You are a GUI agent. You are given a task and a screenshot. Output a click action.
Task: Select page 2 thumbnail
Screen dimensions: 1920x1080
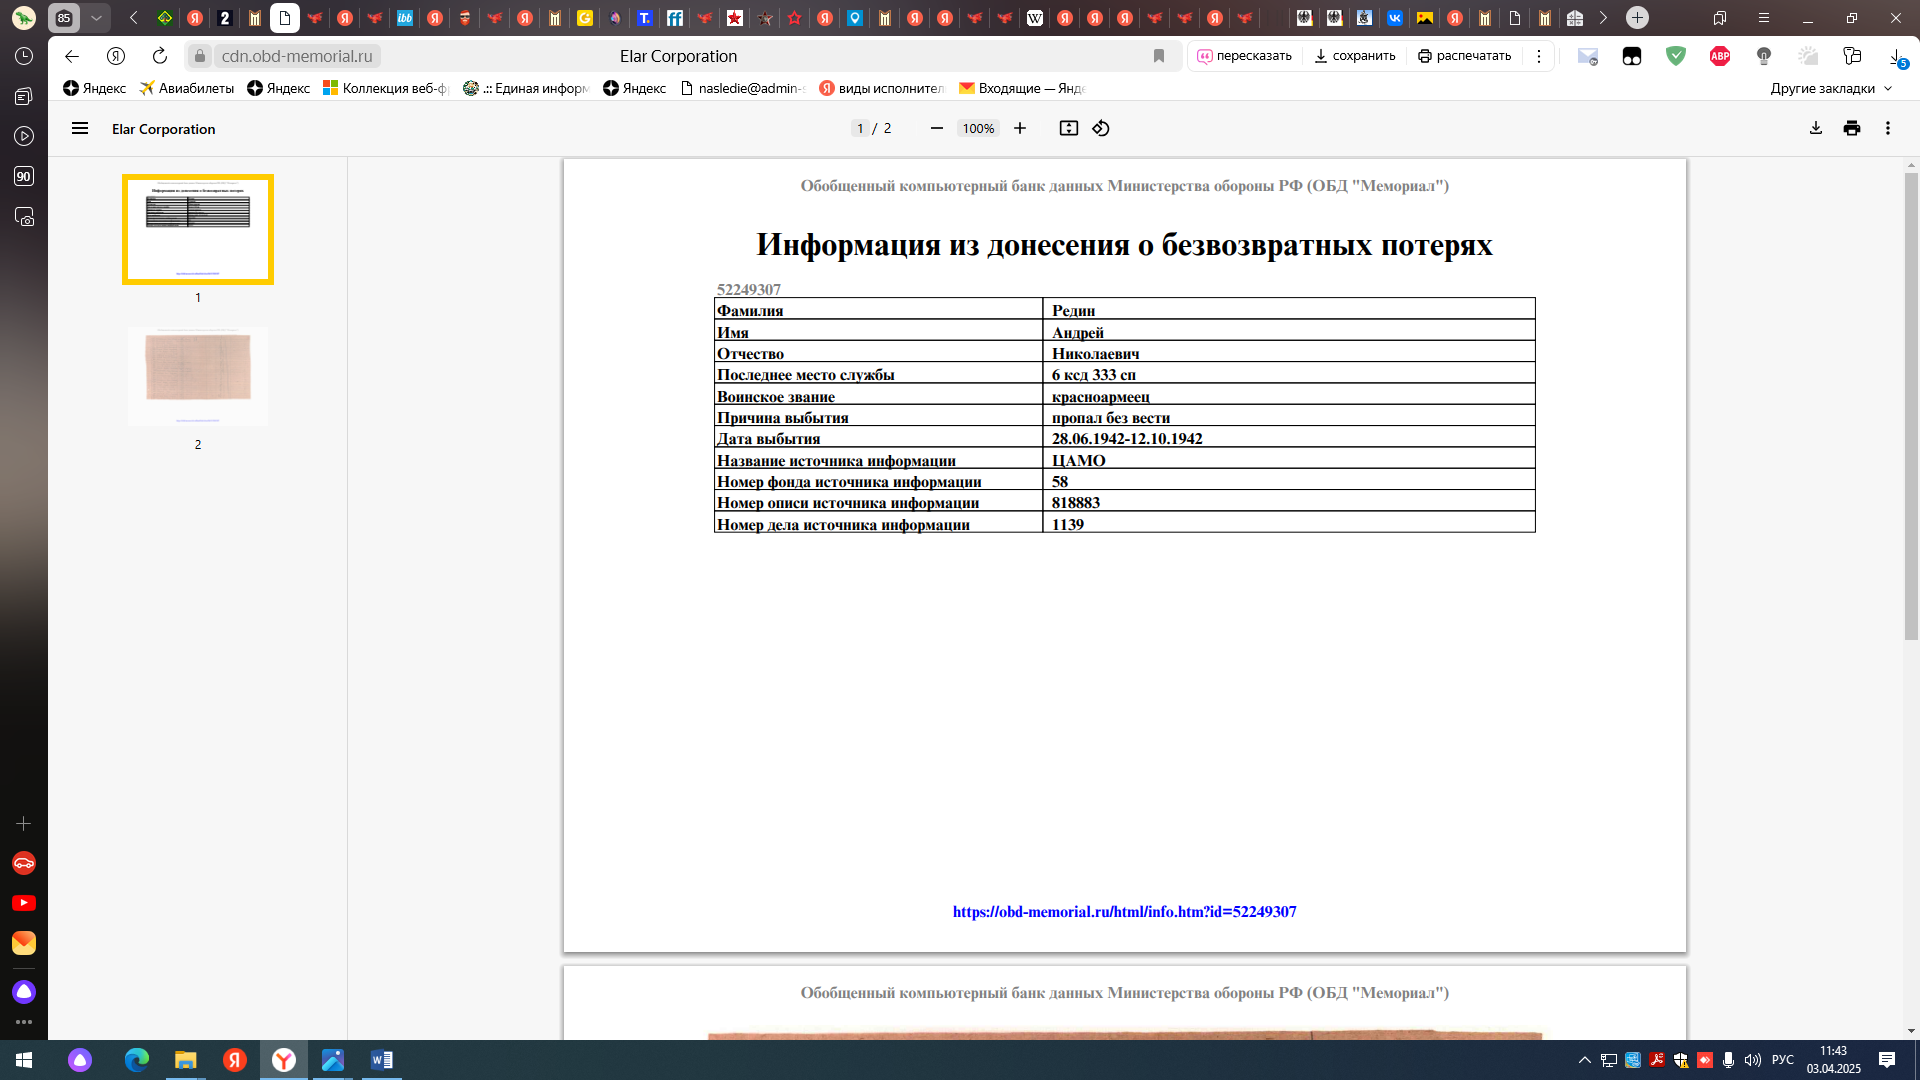[x=198, y=376]
